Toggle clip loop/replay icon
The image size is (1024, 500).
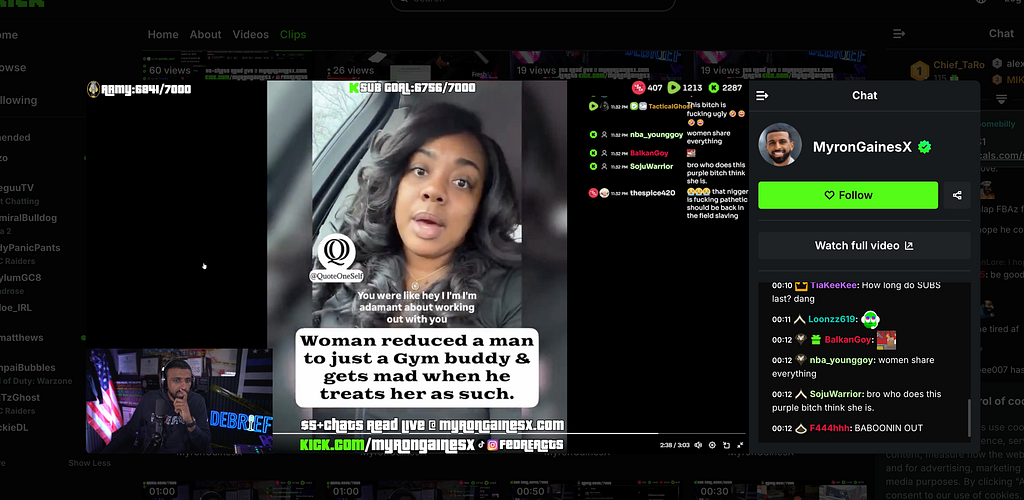point(726,445)
